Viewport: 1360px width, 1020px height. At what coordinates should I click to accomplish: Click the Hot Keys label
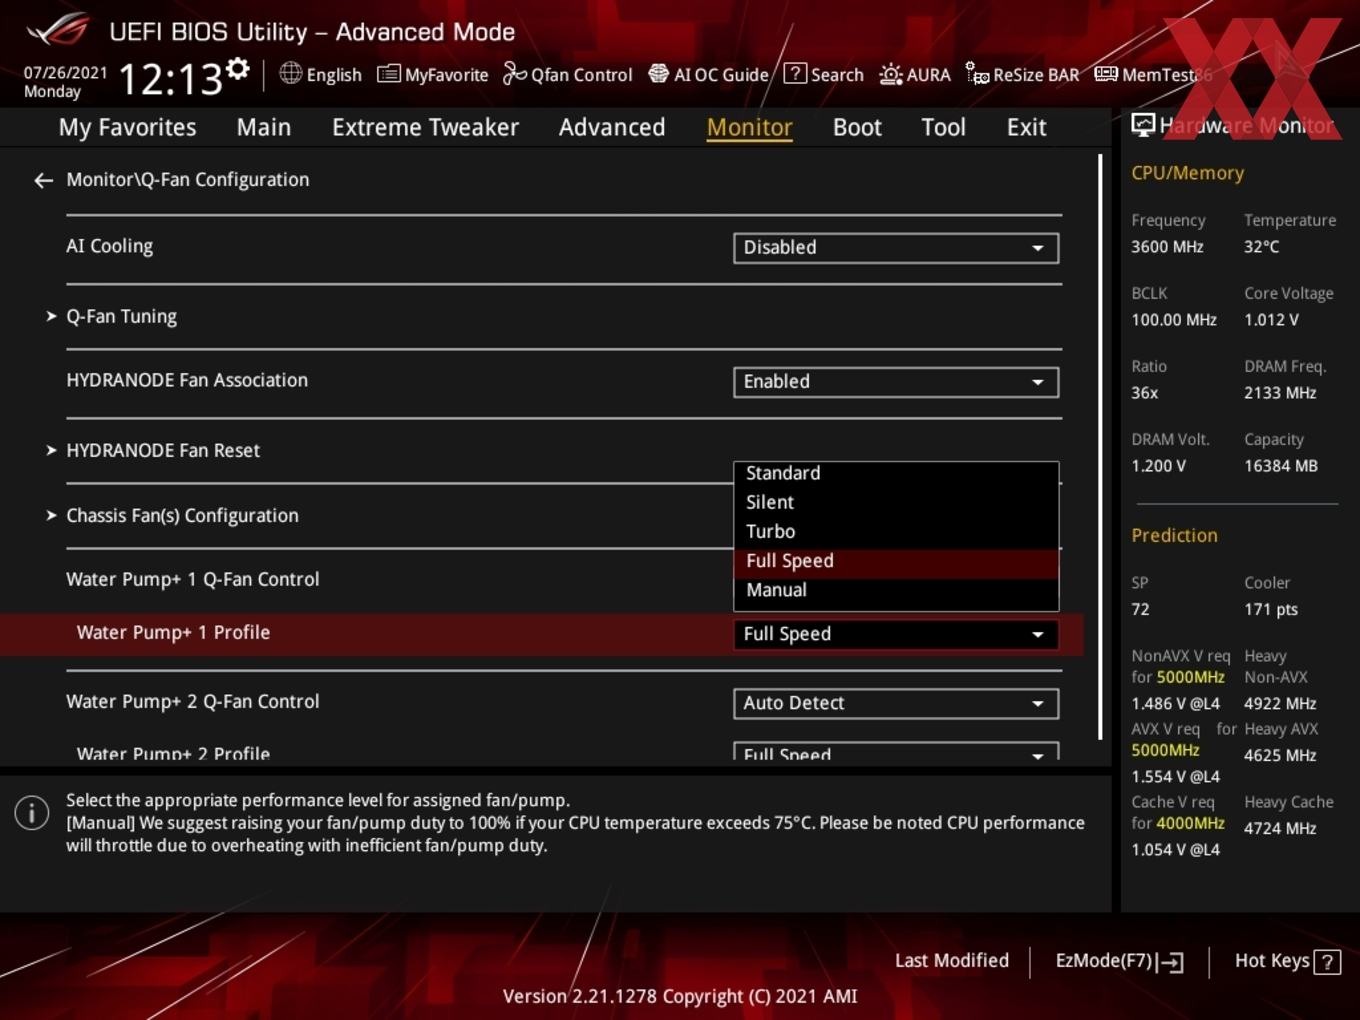[x=1272, y=961]
